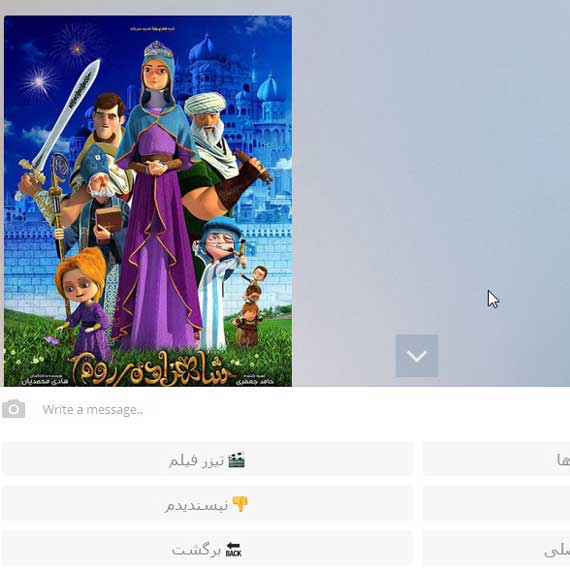Screen dimensions: 570x570
Task: Click the yellow thumbs-down icon
Action: pos(240,504)
